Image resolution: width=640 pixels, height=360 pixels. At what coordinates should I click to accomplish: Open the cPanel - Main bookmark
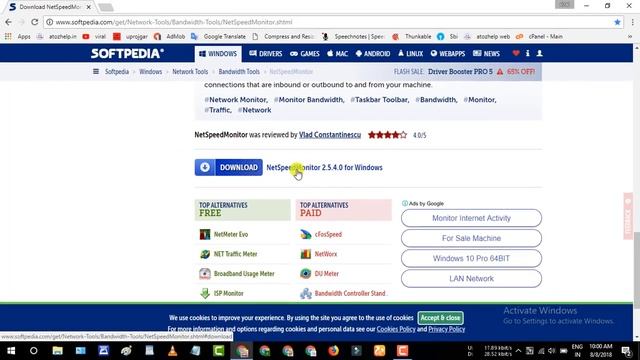[x=539, y=36]
